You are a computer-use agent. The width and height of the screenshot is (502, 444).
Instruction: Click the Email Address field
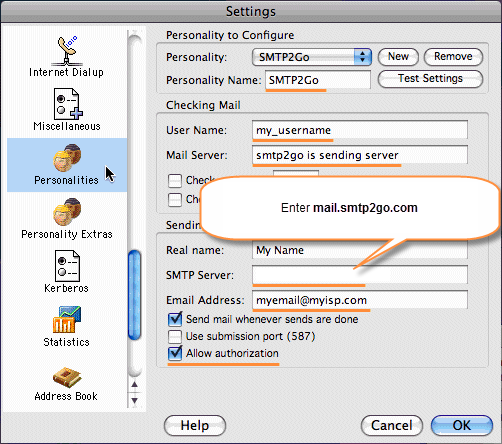point(360,300)
